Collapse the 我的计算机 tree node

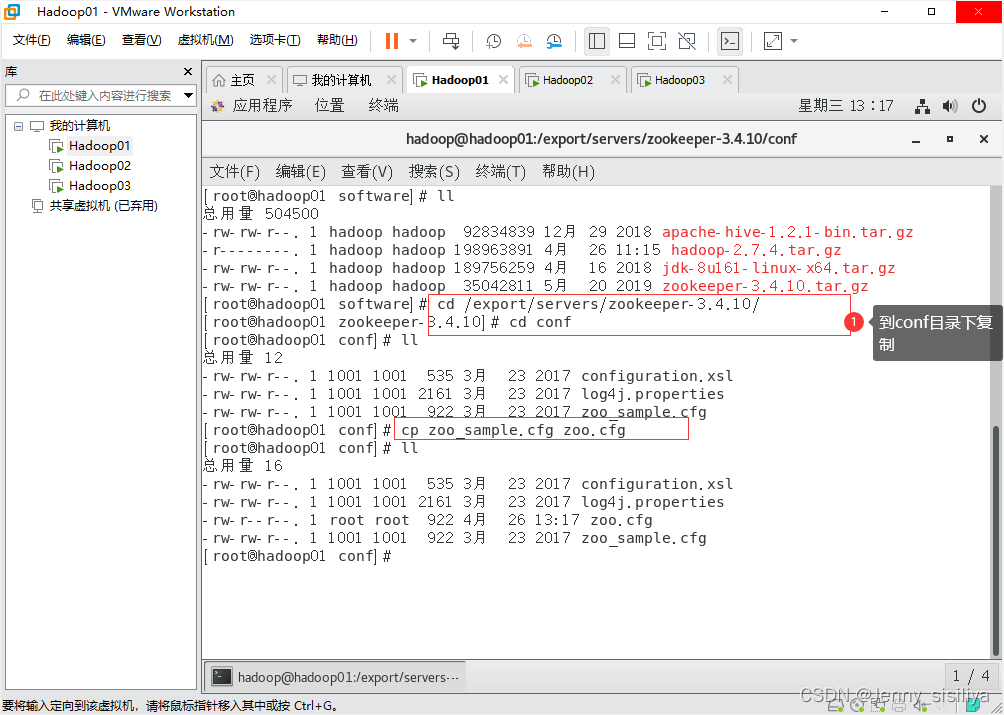19,126
